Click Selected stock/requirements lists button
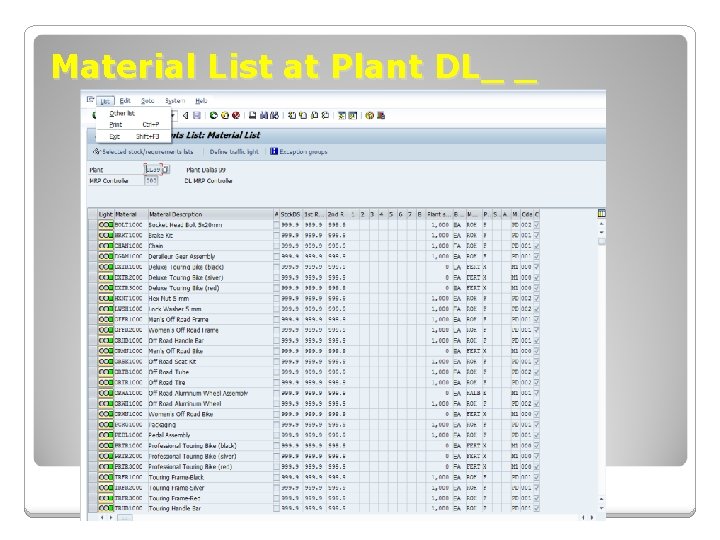The width and height of the screenshot is (720, 540). [x=143, y=152]
